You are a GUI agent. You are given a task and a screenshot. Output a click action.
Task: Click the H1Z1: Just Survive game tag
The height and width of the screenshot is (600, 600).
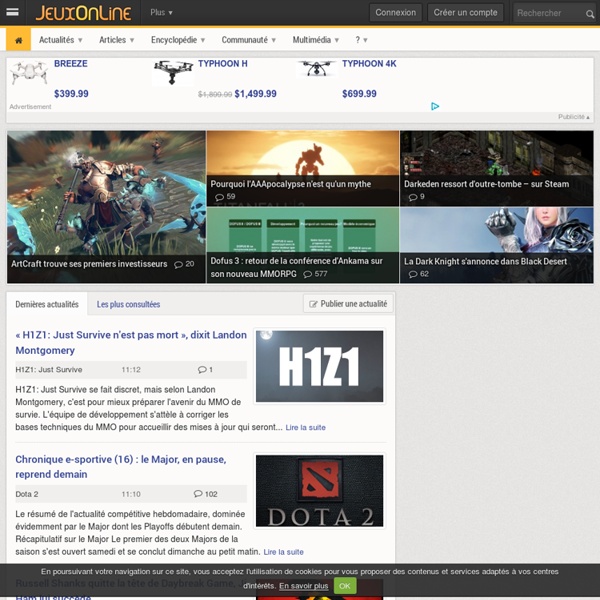click(49, 370)
